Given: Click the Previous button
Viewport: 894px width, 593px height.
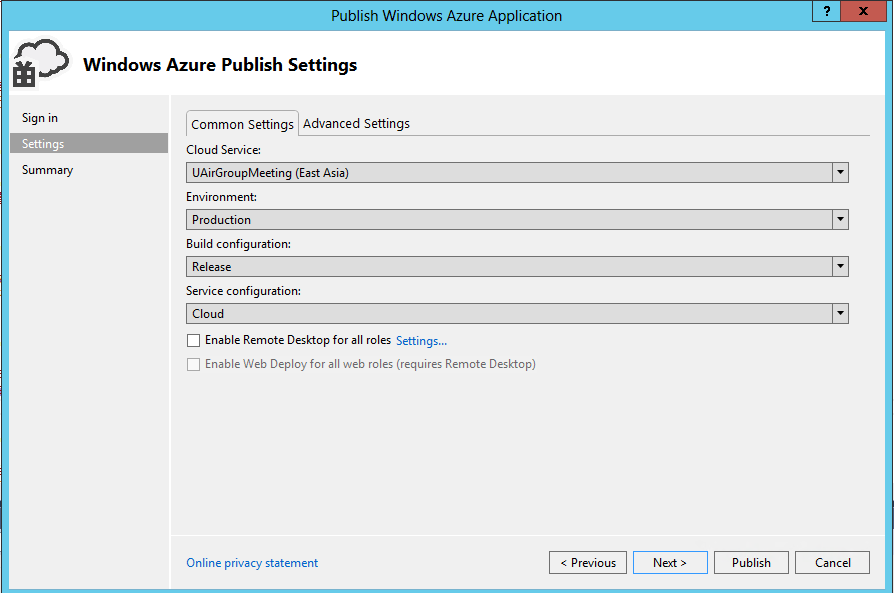Looking at the screenshot, I should [x=588, y=563].
